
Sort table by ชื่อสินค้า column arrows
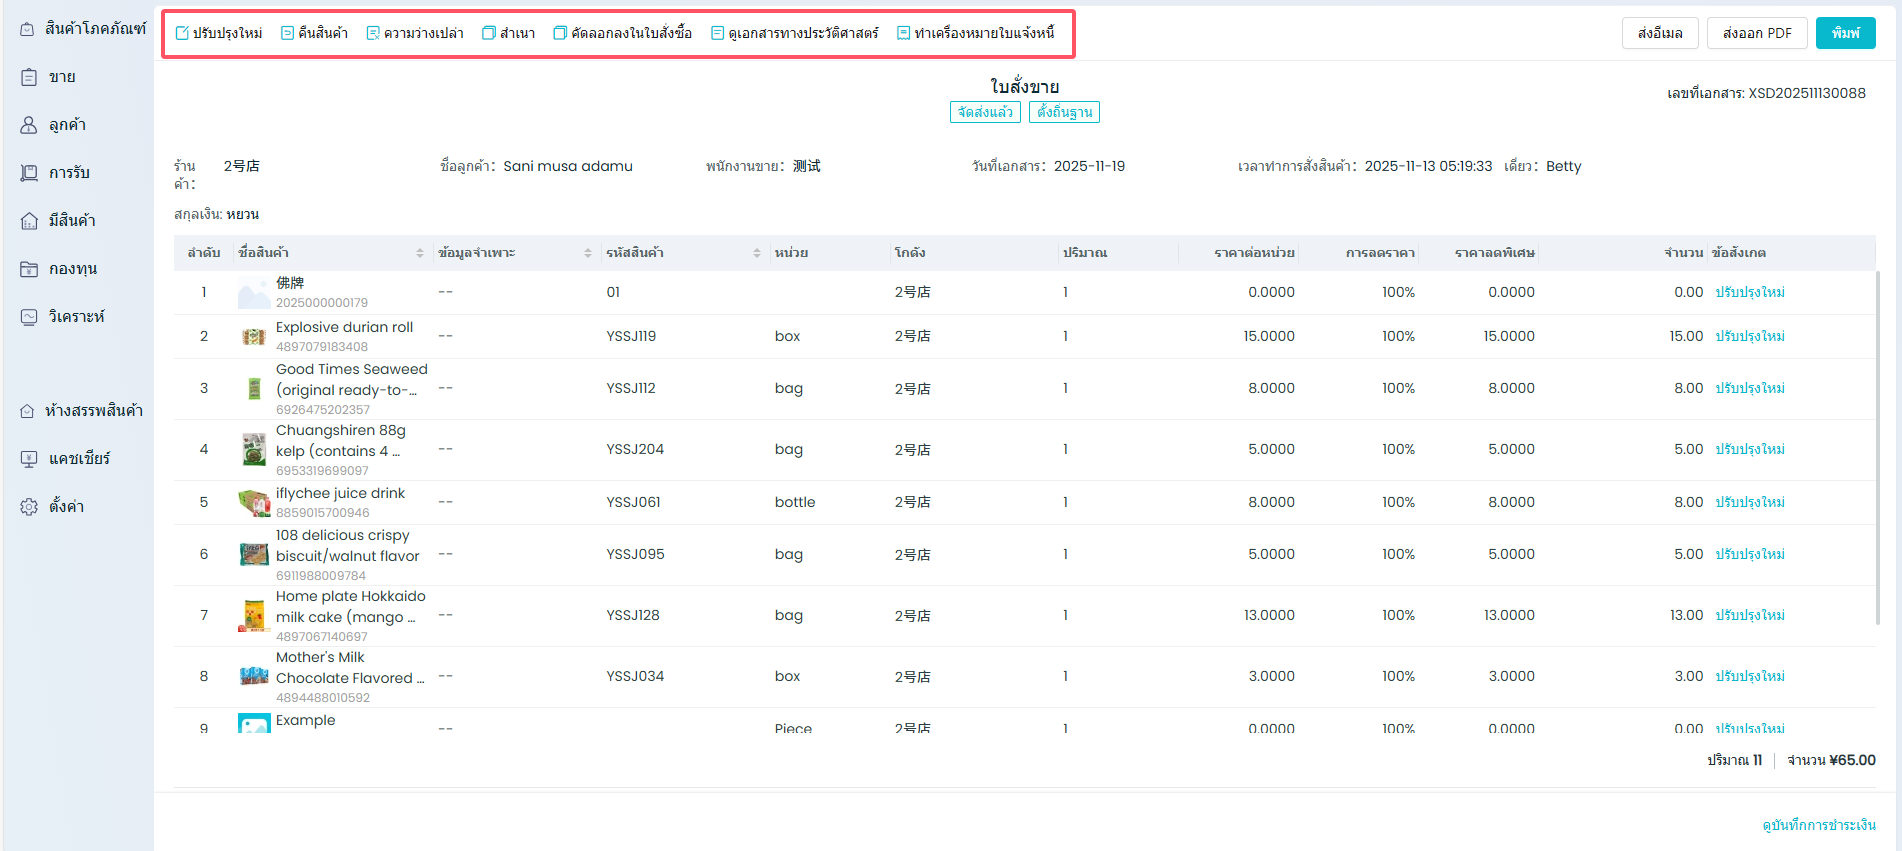coord(420,253)
